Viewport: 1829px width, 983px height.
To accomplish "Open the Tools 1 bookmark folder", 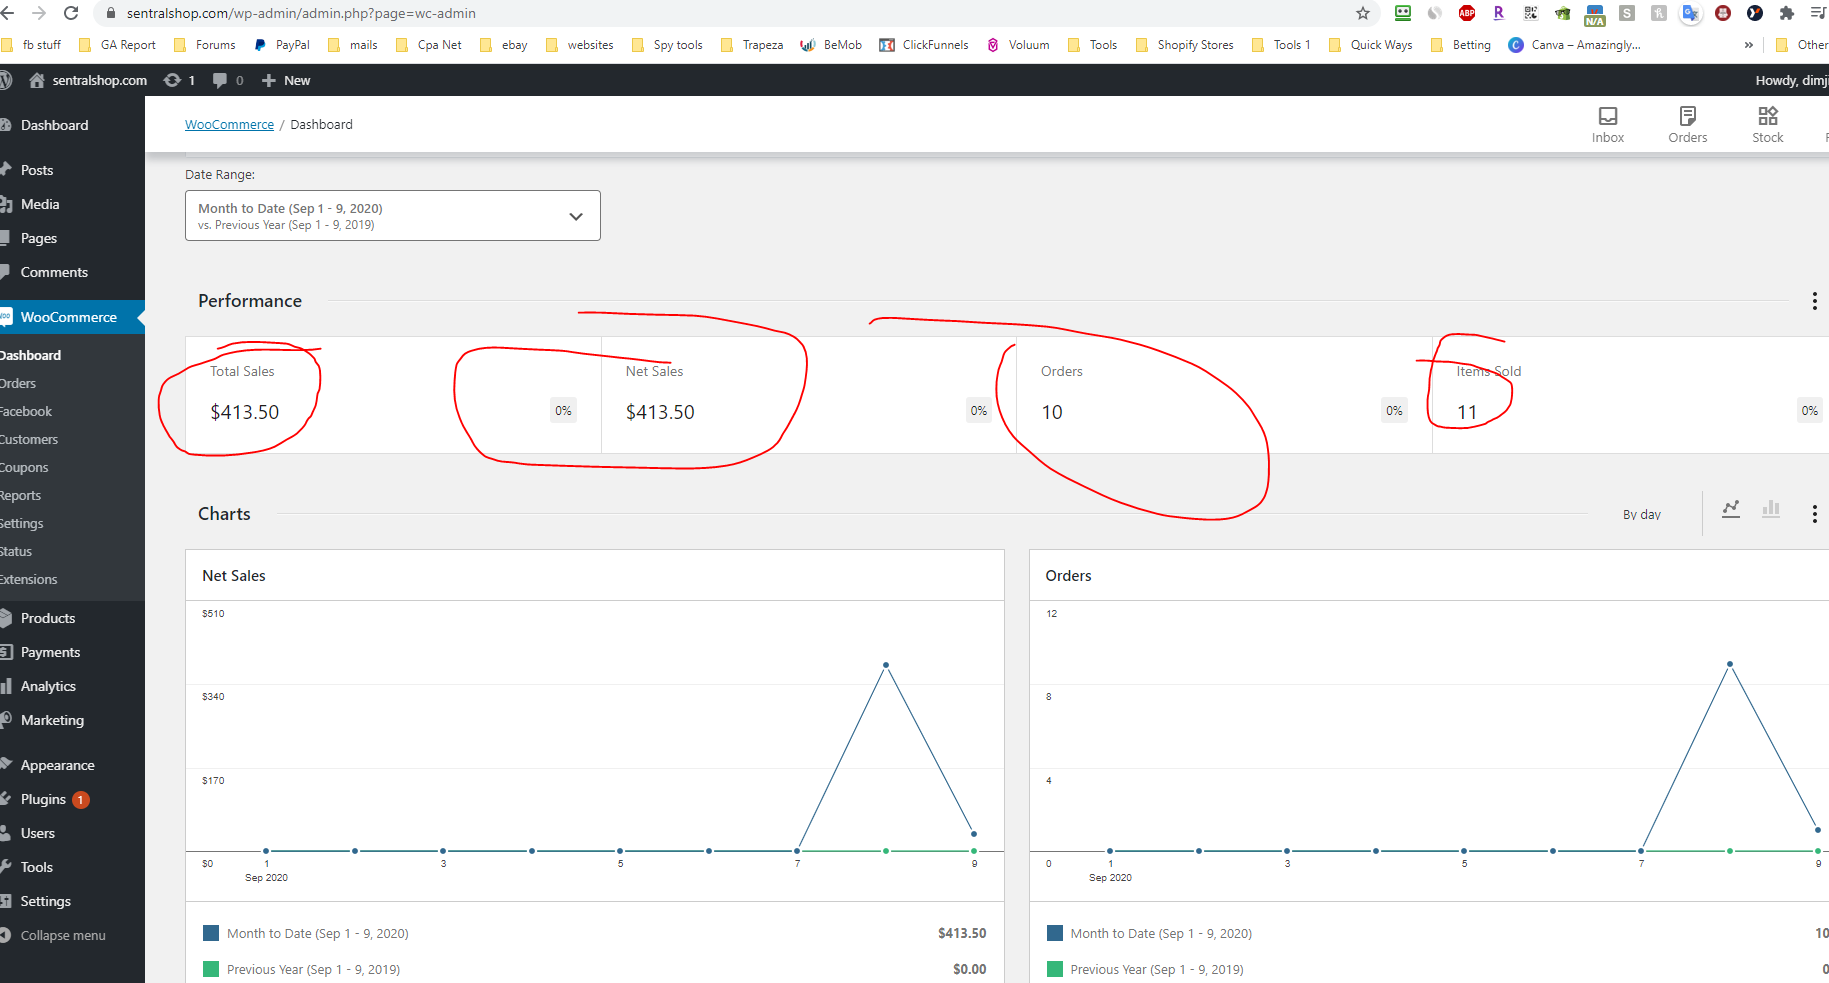I will (1282, 45).
